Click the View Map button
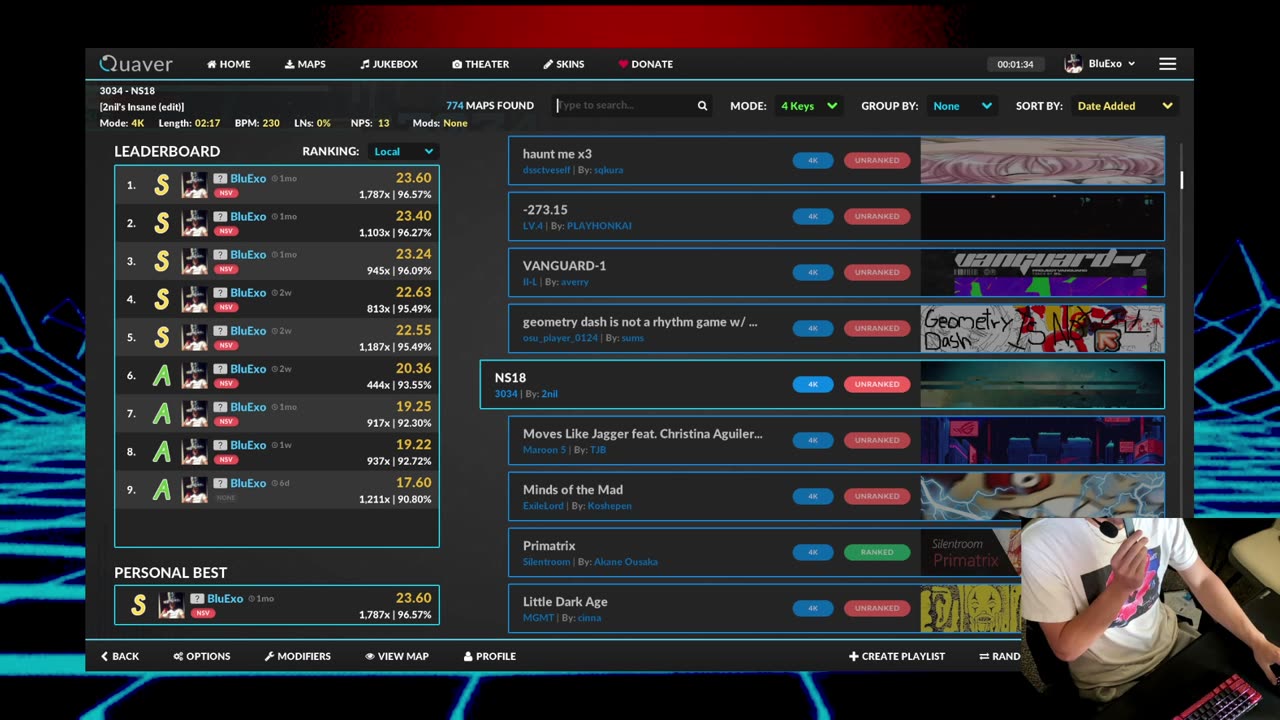This screenshot has width=1280, height=720. coord(397,656)
